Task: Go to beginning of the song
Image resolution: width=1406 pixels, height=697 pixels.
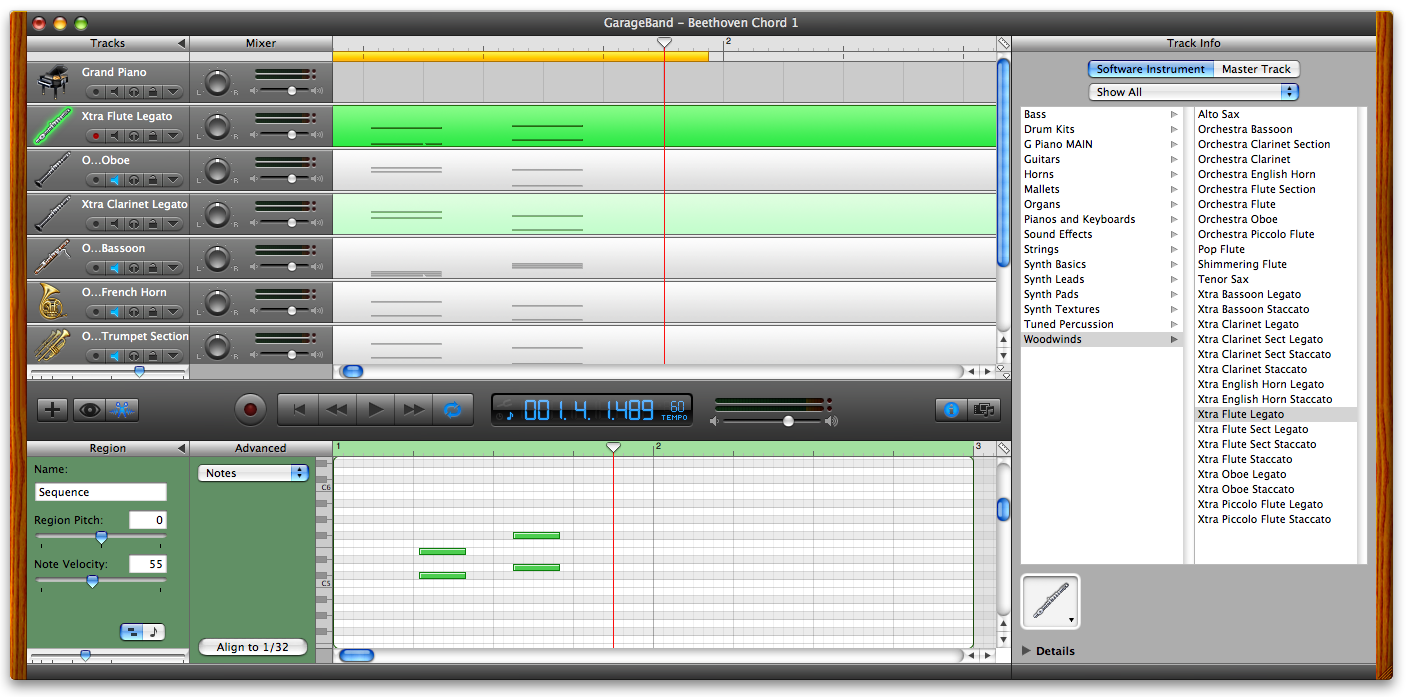Action: click(297, 409)
